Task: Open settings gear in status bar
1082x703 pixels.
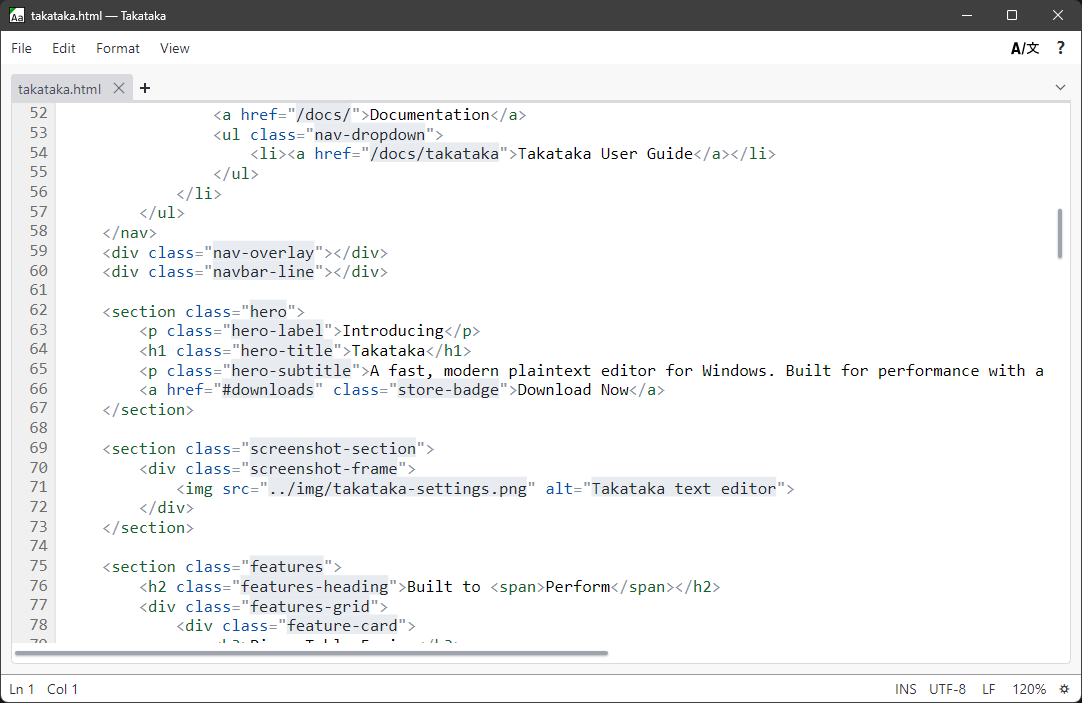Action: 1064,689
